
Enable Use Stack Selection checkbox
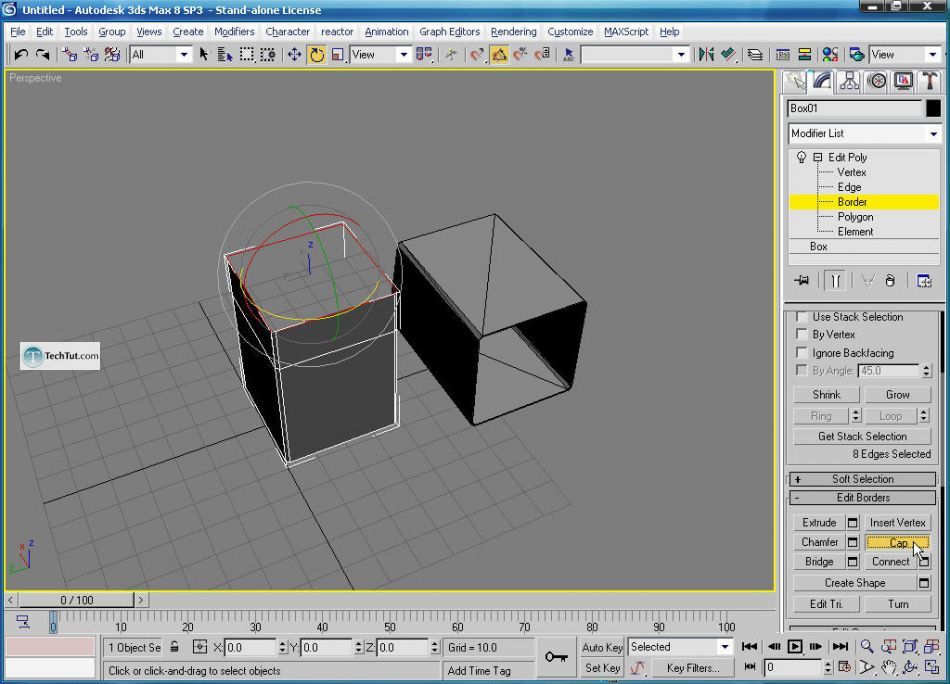coord(801,317)
